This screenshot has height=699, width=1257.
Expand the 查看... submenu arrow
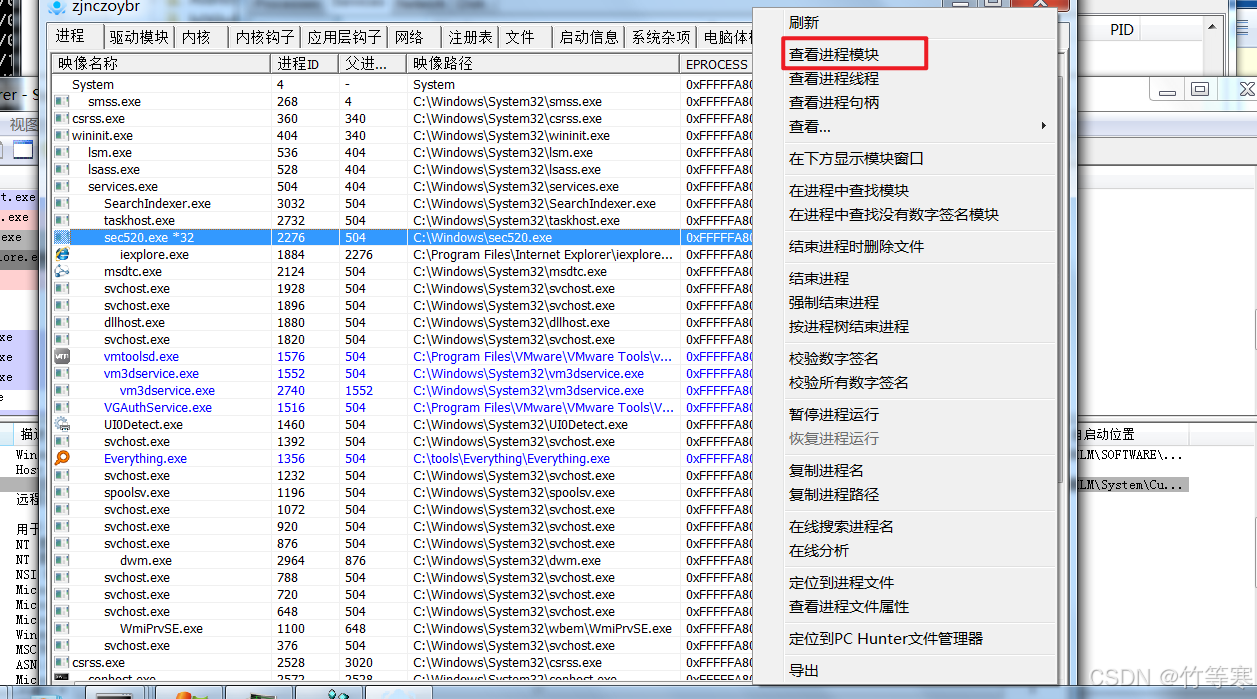point(1043,127)
